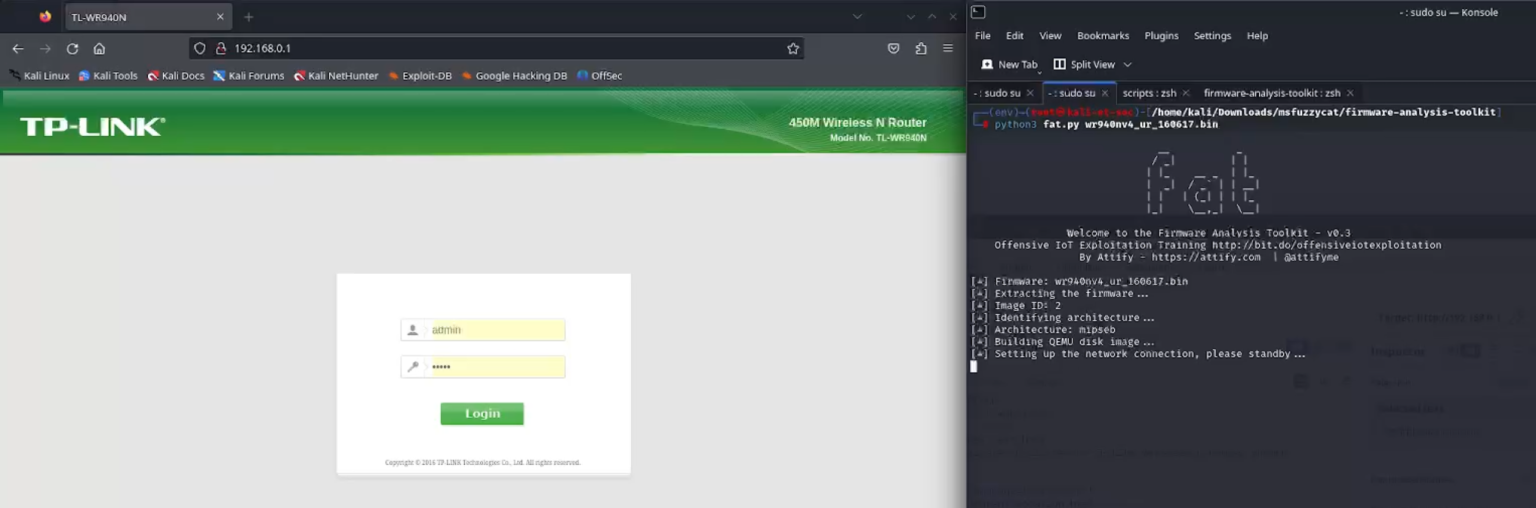
Task: Close the 'firmware-analysis-toolkit : zsh' tab
Action: (1350, 93)
